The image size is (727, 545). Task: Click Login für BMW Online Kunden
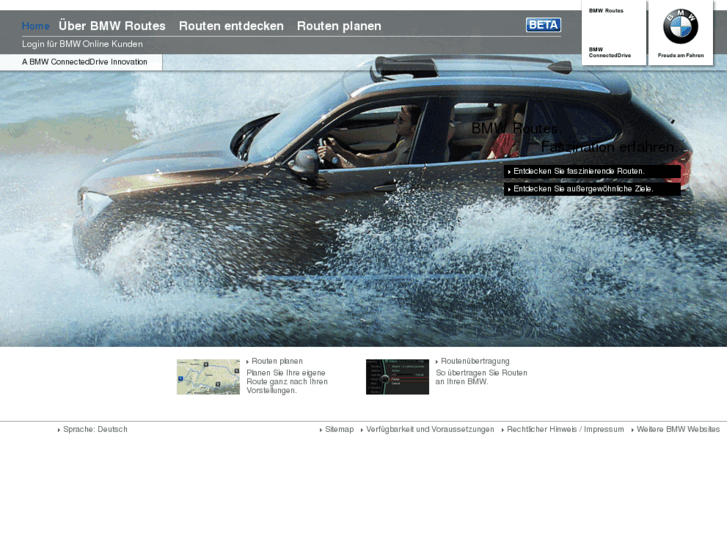point(82,44)
